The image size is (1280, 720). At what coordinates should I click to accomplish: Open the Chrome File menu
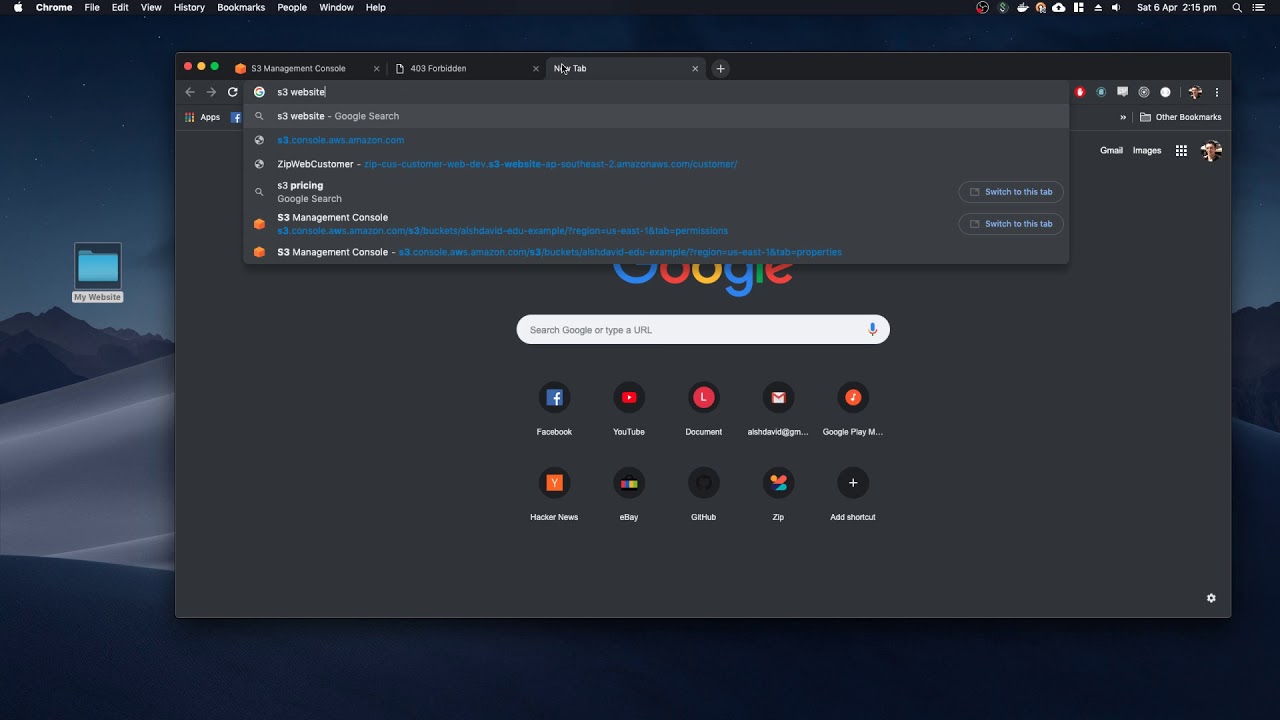pos(92,8)
